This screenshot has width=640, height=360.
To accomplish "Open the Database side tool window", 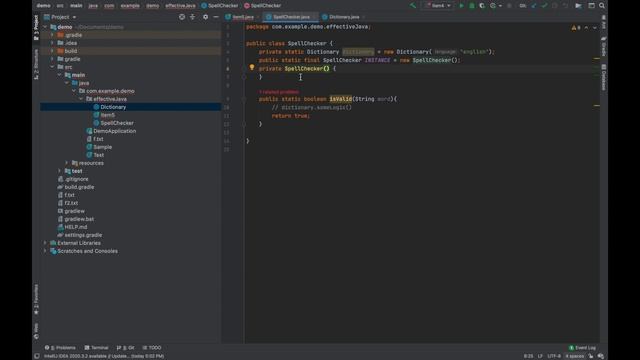I will (604, 77).
